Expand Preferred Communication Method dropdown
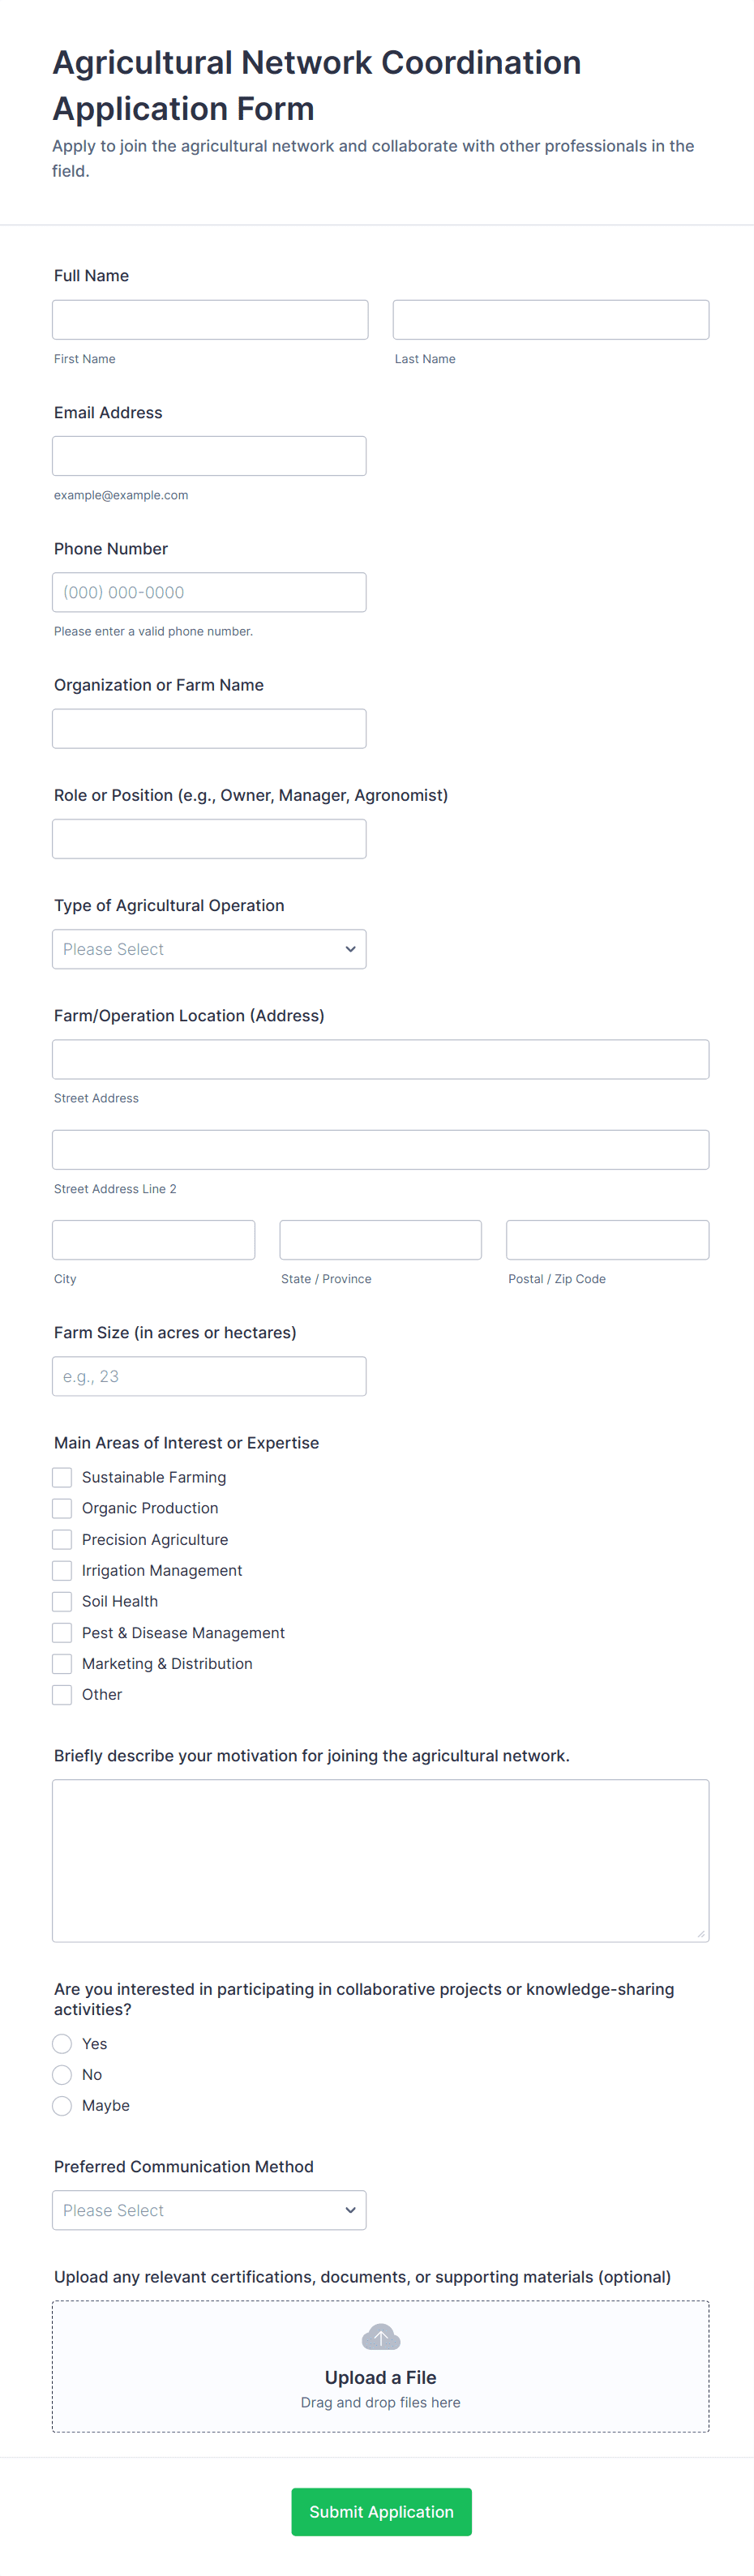This screenshot has height=2576, width=754. tap(209, 2210)
